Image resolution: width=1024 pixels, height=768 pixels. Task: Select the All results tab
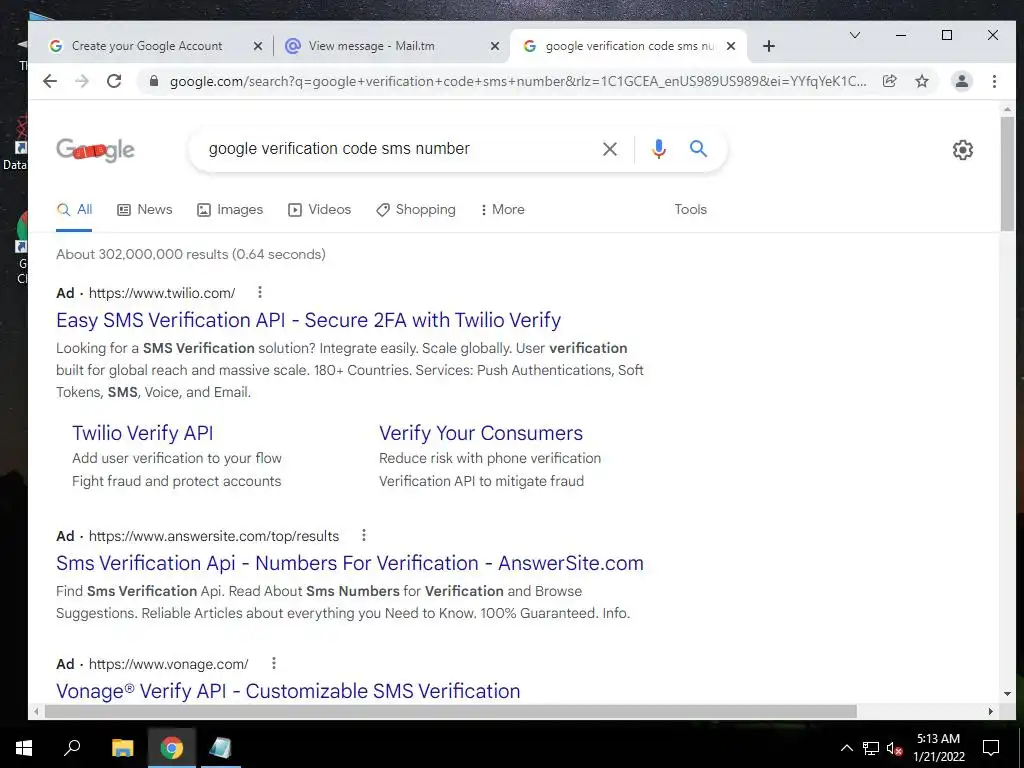pyautogui.click(x=74, y=210)
